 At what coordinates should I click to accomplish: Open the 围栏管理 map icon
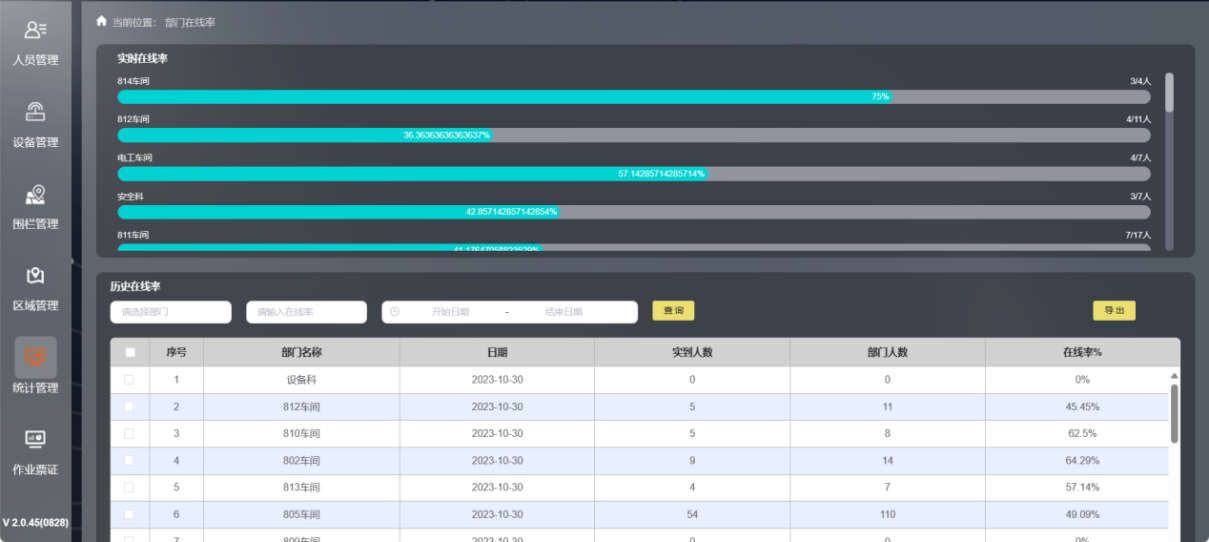click(35, 194)
